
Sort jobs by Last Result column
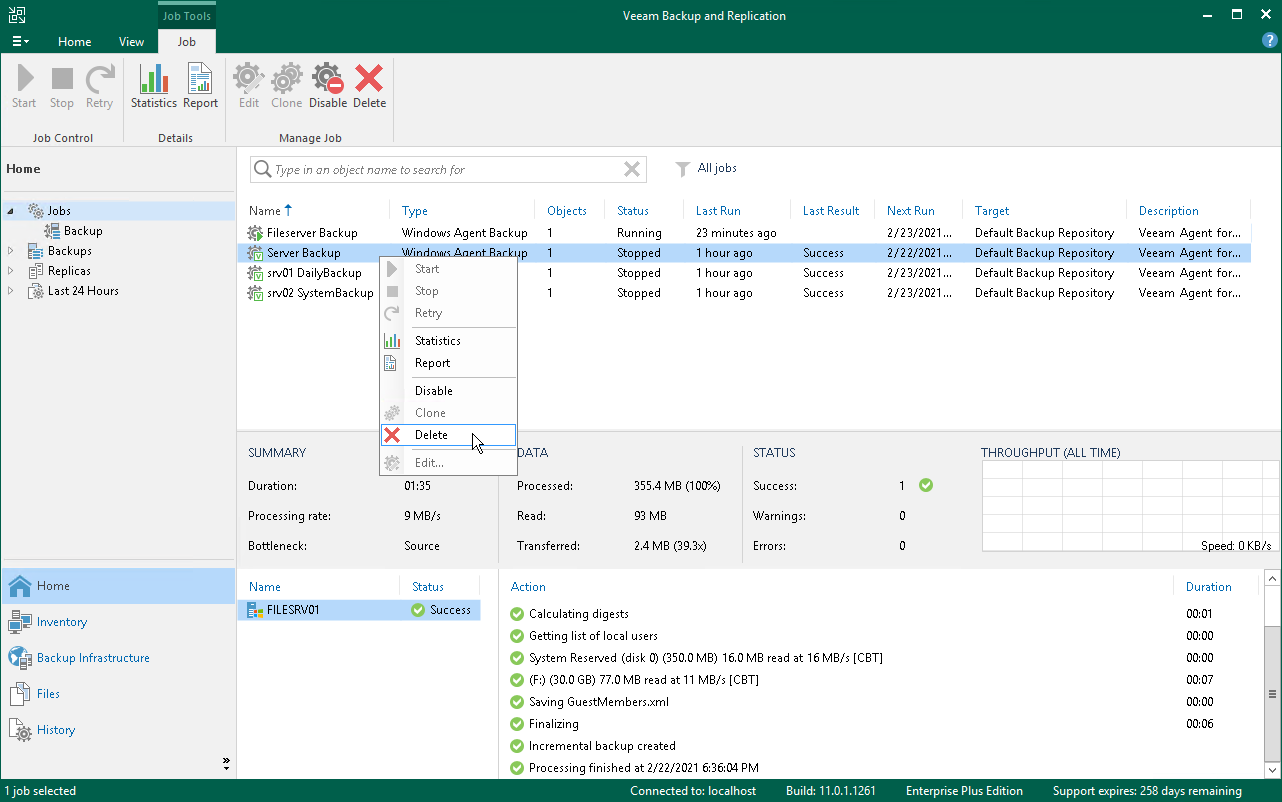[x=830, y=211]
